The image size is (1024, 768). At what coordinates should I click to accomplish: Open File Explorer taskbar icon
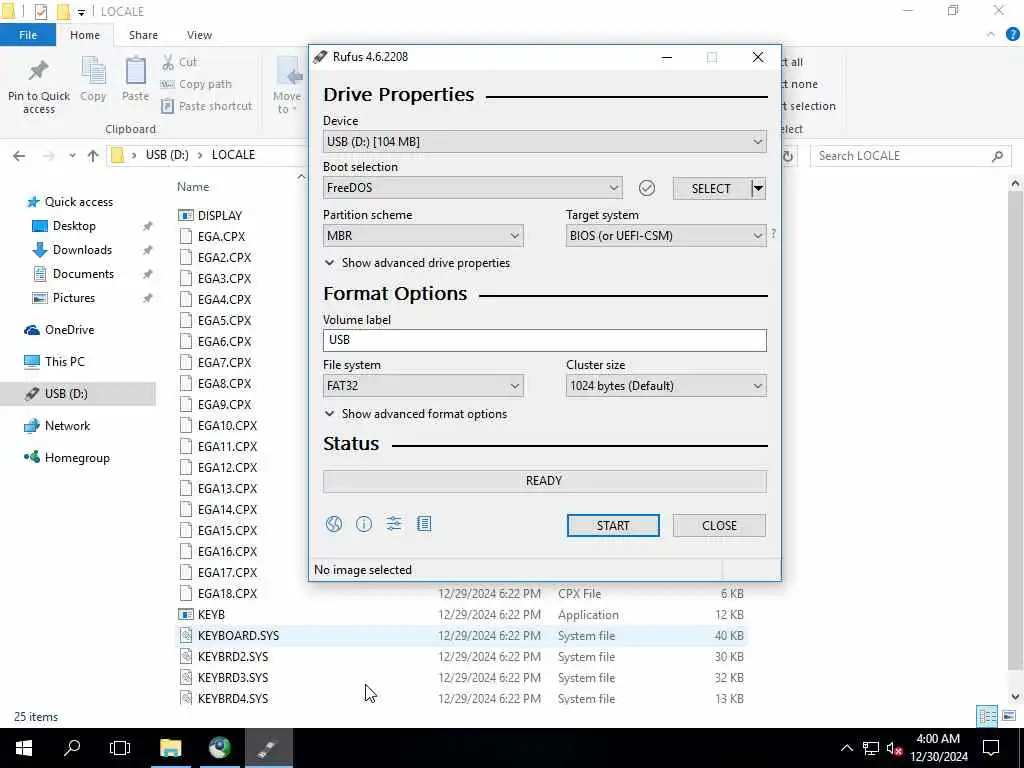pos(170,748)
